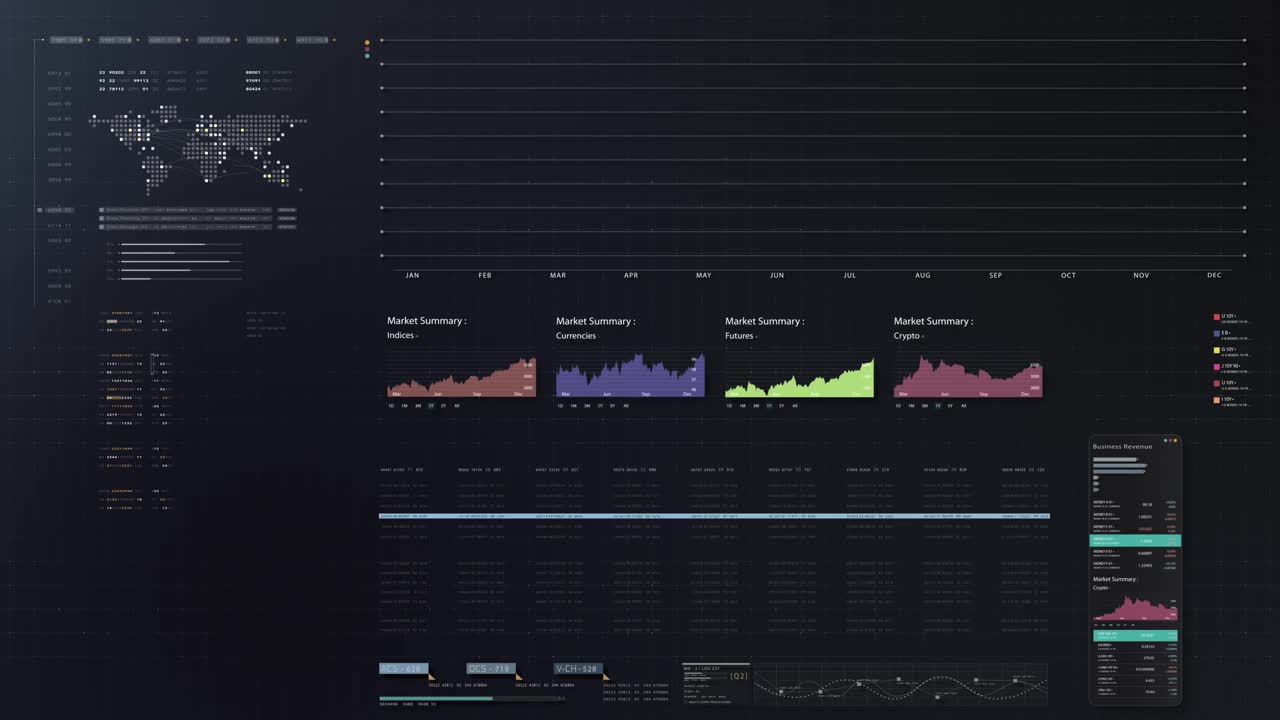Viewport: 1280px width, 720px height.
Task: Click the Currencies area chart
Action: [x=630, y=376]
